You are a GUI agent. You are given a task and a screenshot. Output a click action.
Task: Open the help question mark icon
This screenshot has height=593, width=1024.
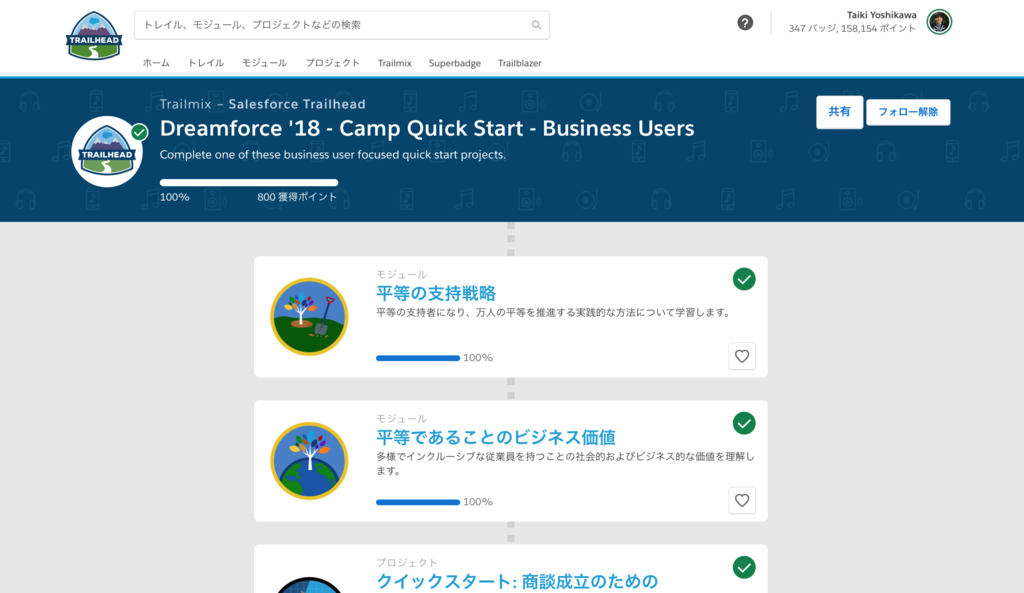pos(745,23)
